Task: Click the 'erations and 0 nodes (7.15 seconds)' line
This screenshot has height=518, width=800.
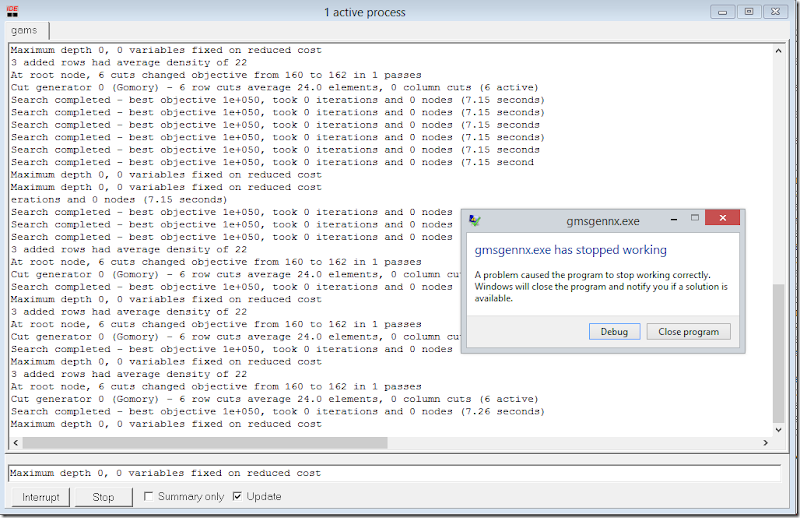Action: 119,200
